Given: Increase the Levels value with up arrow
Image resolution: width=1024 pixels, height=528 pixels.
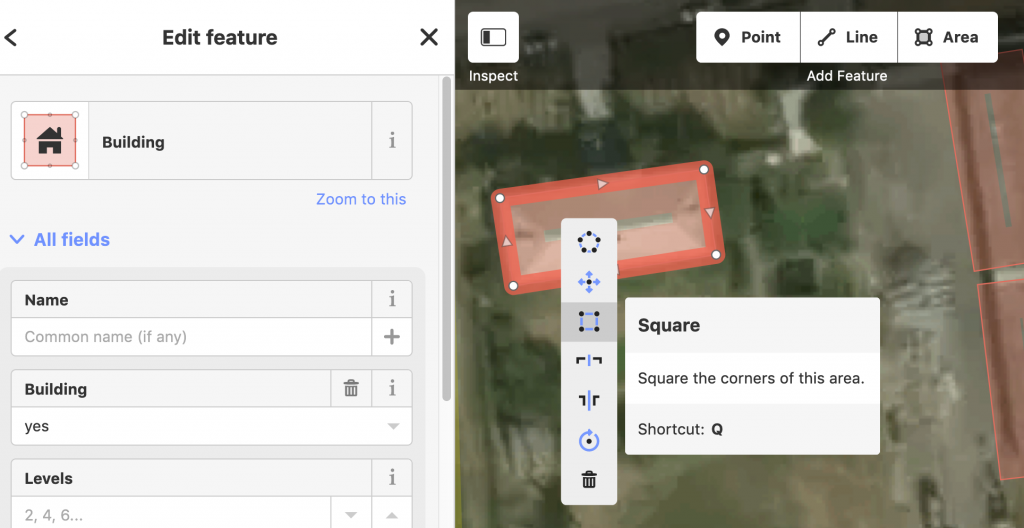Looking at the screenshot, I should tap(392, 515).
